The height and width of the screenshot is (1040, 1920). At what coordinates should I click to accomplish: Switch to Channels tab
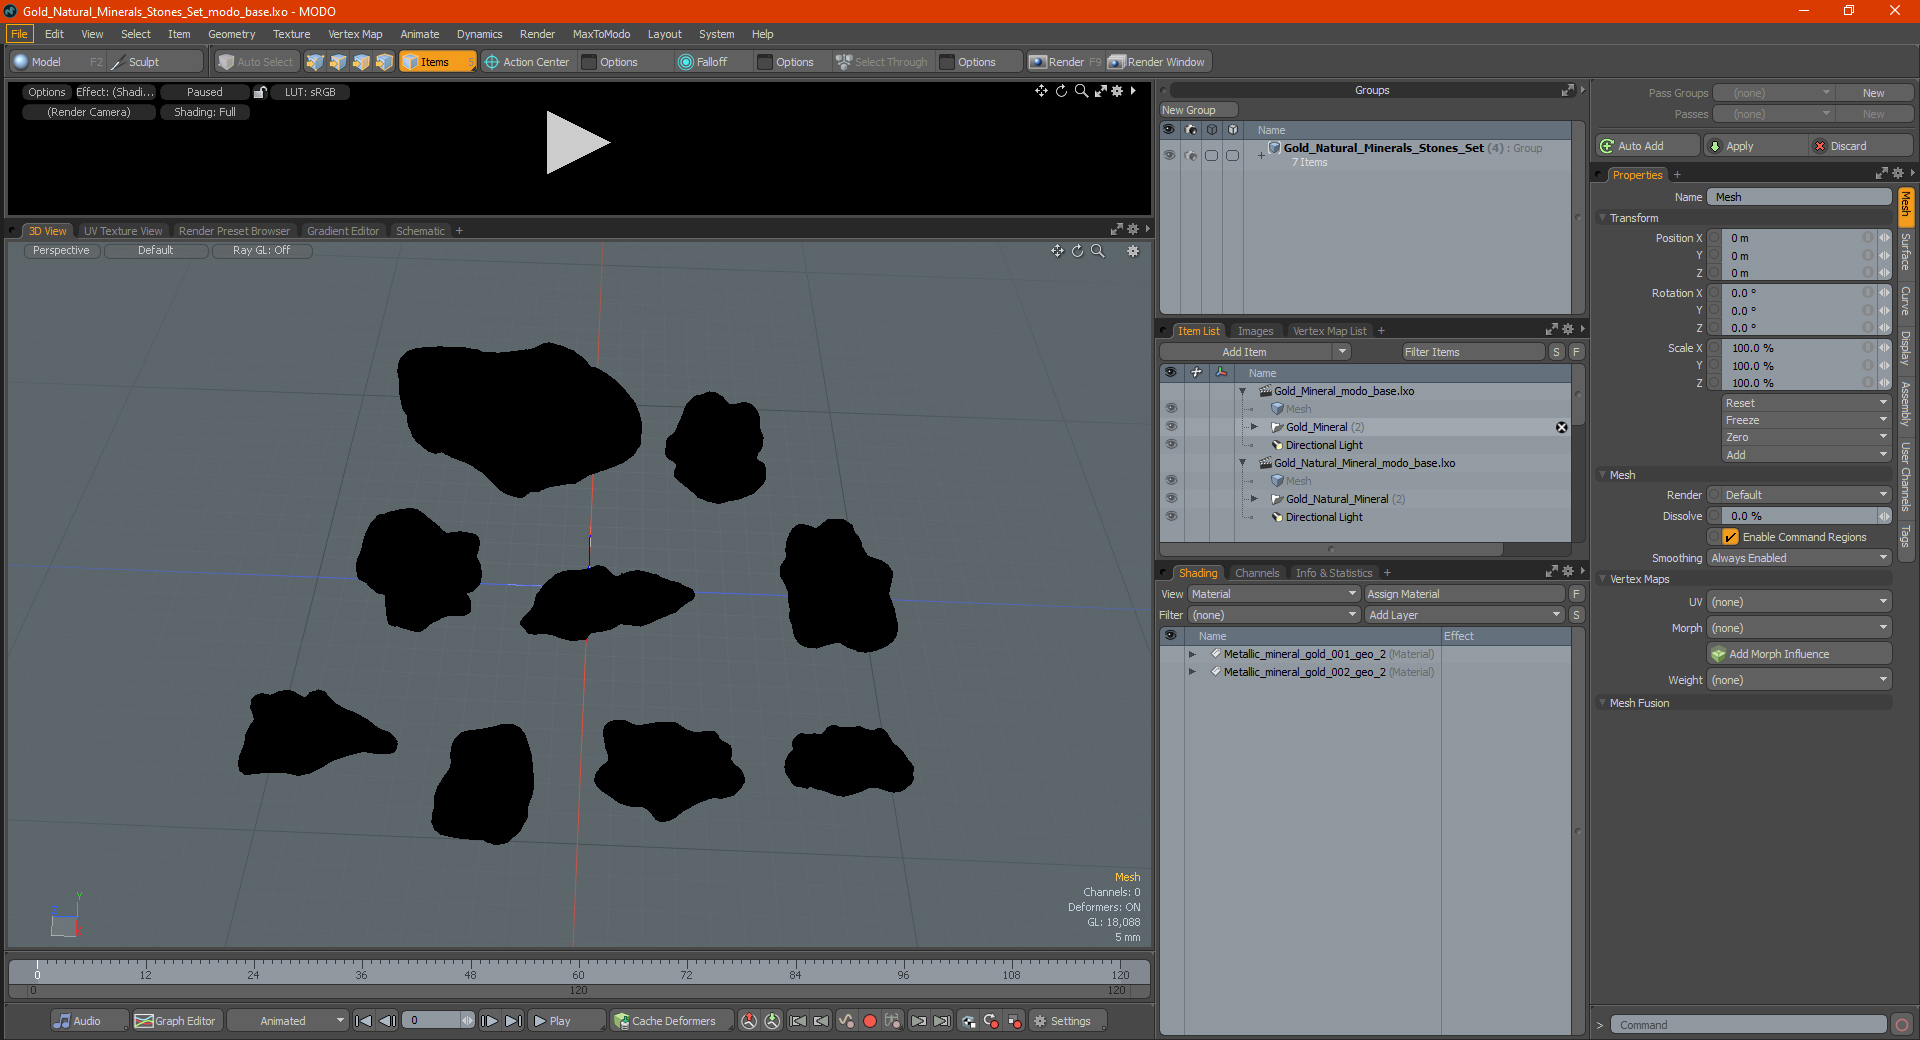click(x=1256, y=573)
